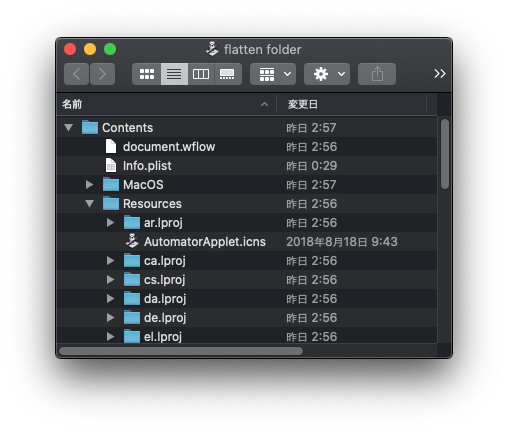The height and width of the screenshot is (432, 508).
Task: Switch to column view
Action: pyautogui.click(x=201, y=74)
